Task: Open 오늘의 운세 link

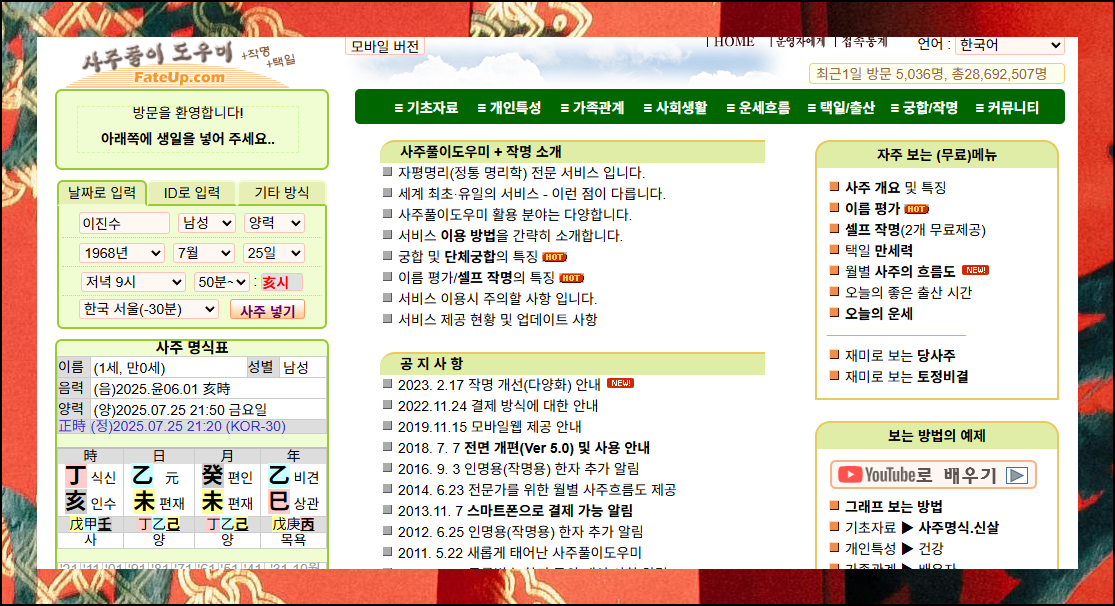Action: [879, 314]
